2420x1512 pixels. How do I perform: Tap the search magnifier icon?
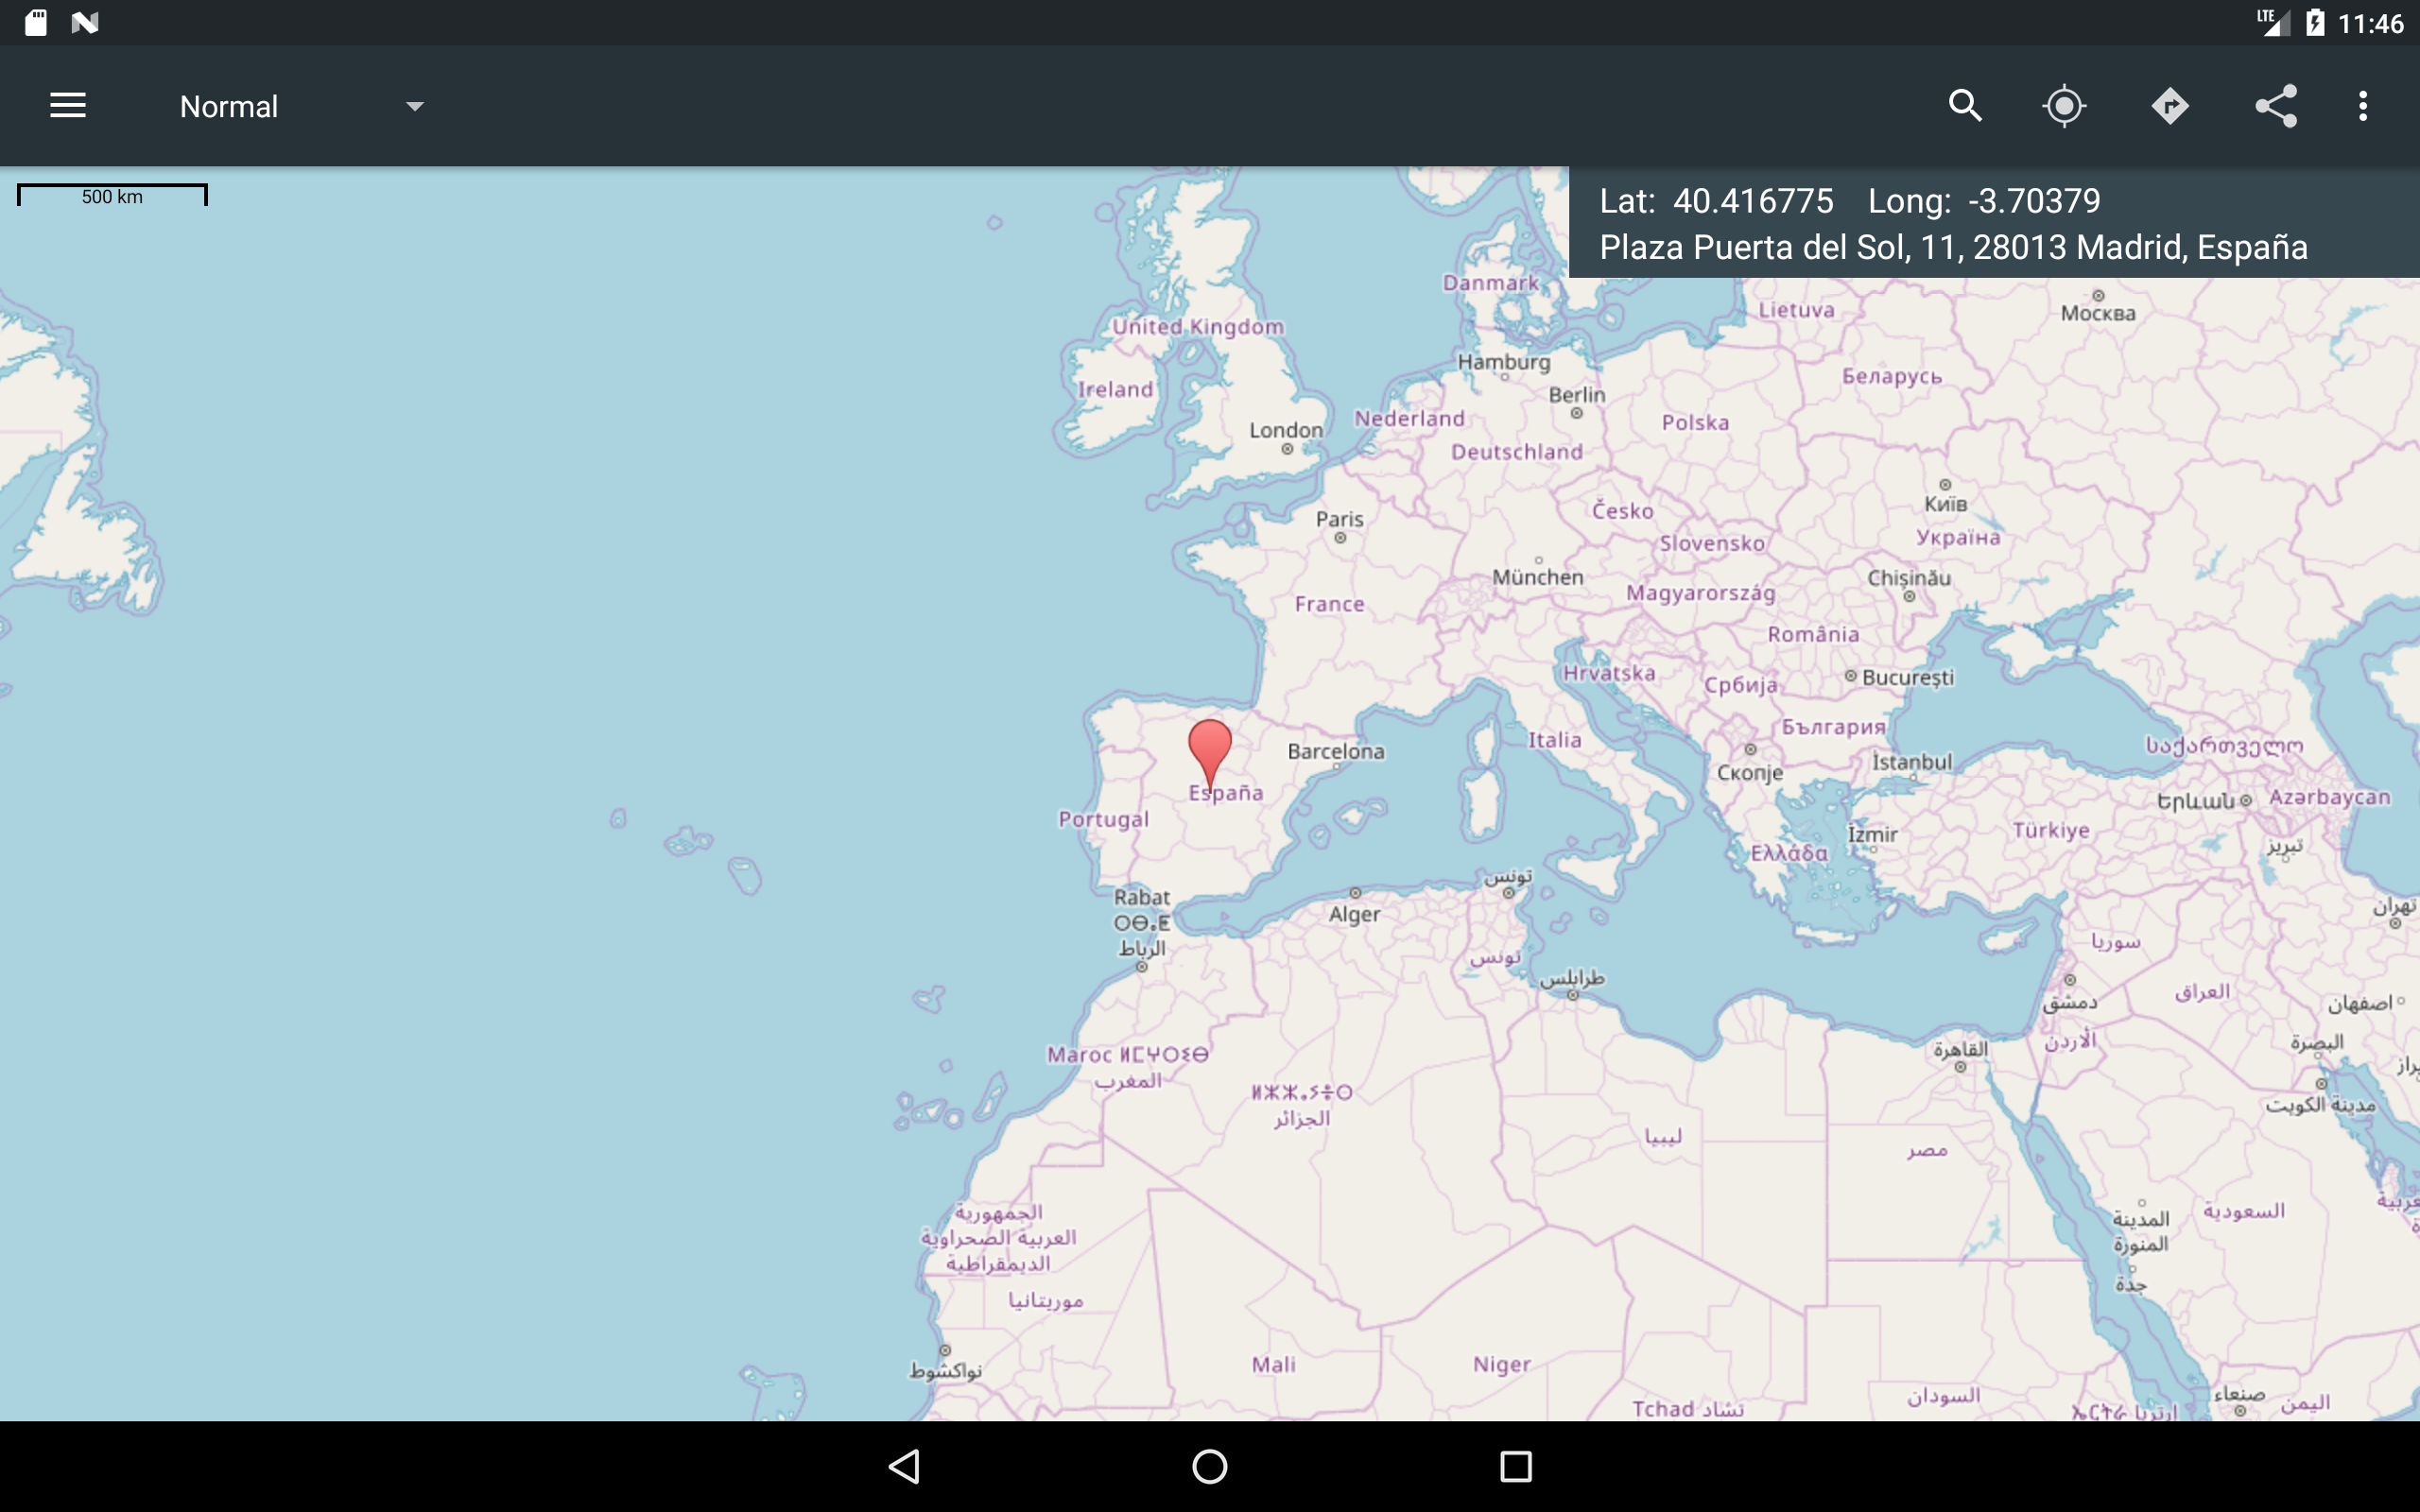[x=1965, y=106]
